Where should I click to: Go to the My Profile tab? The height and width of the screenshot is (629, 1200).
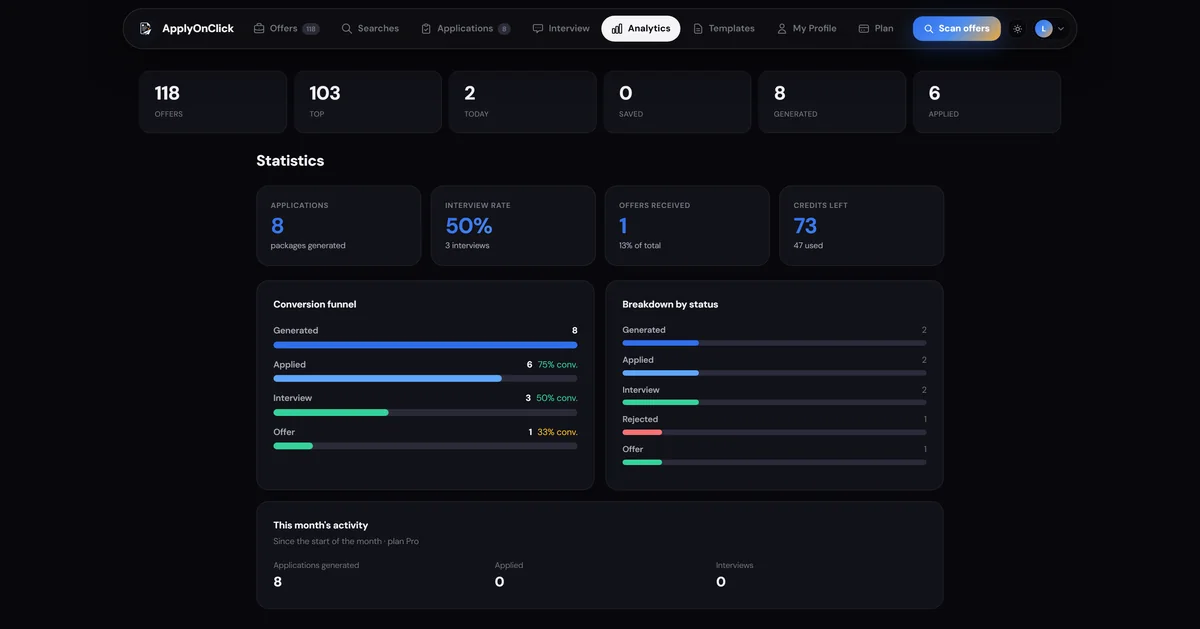coord(807,29)
